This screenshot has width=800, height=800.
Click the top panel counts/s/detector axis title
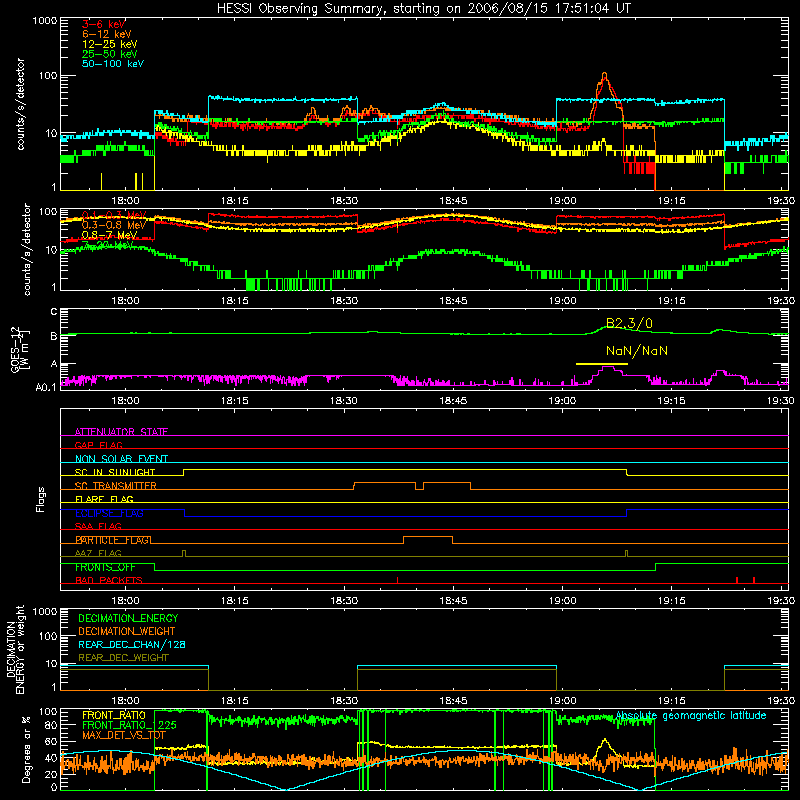(x=20, y=104)
